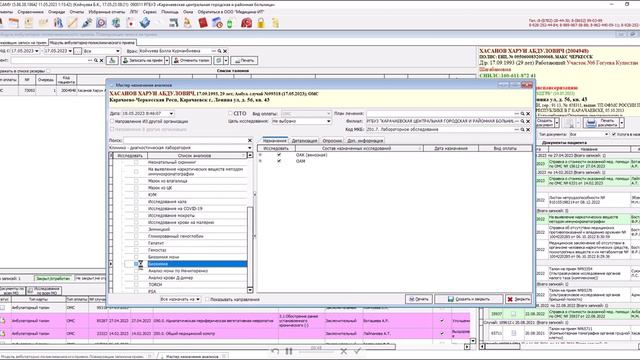Click the green bottle toolbar icon
The width and height of the screenshot is (640, 360).
pos(229,23)
